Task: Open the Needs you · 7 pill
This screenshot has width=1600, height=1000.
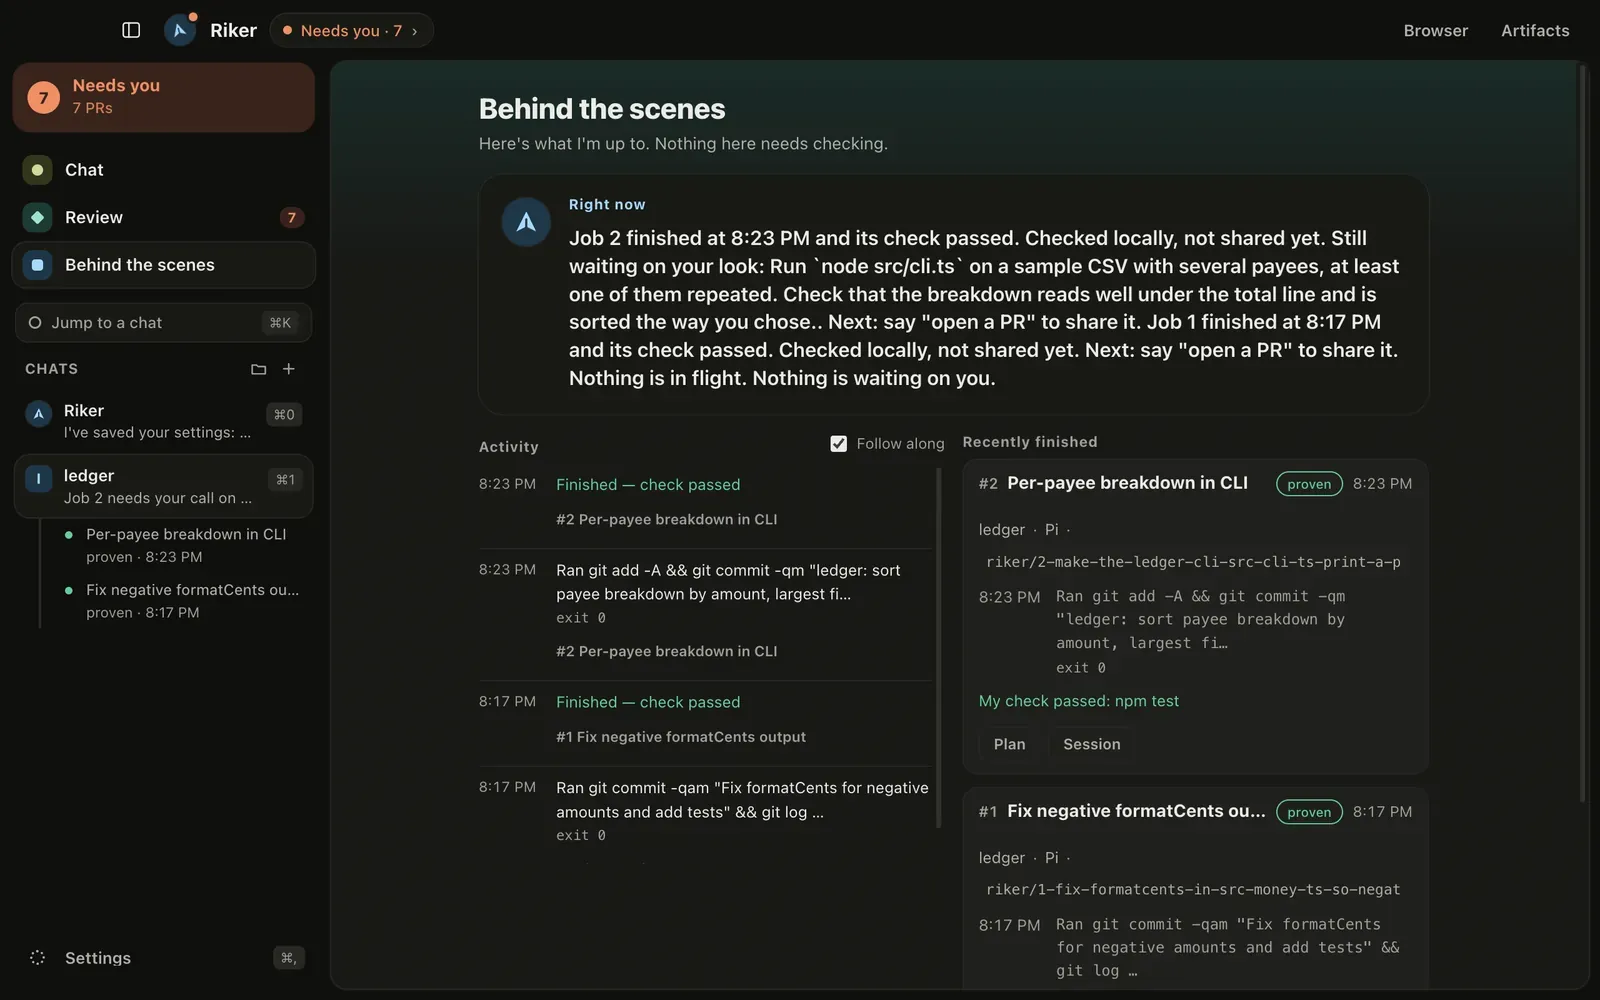Action: [351, 30]
